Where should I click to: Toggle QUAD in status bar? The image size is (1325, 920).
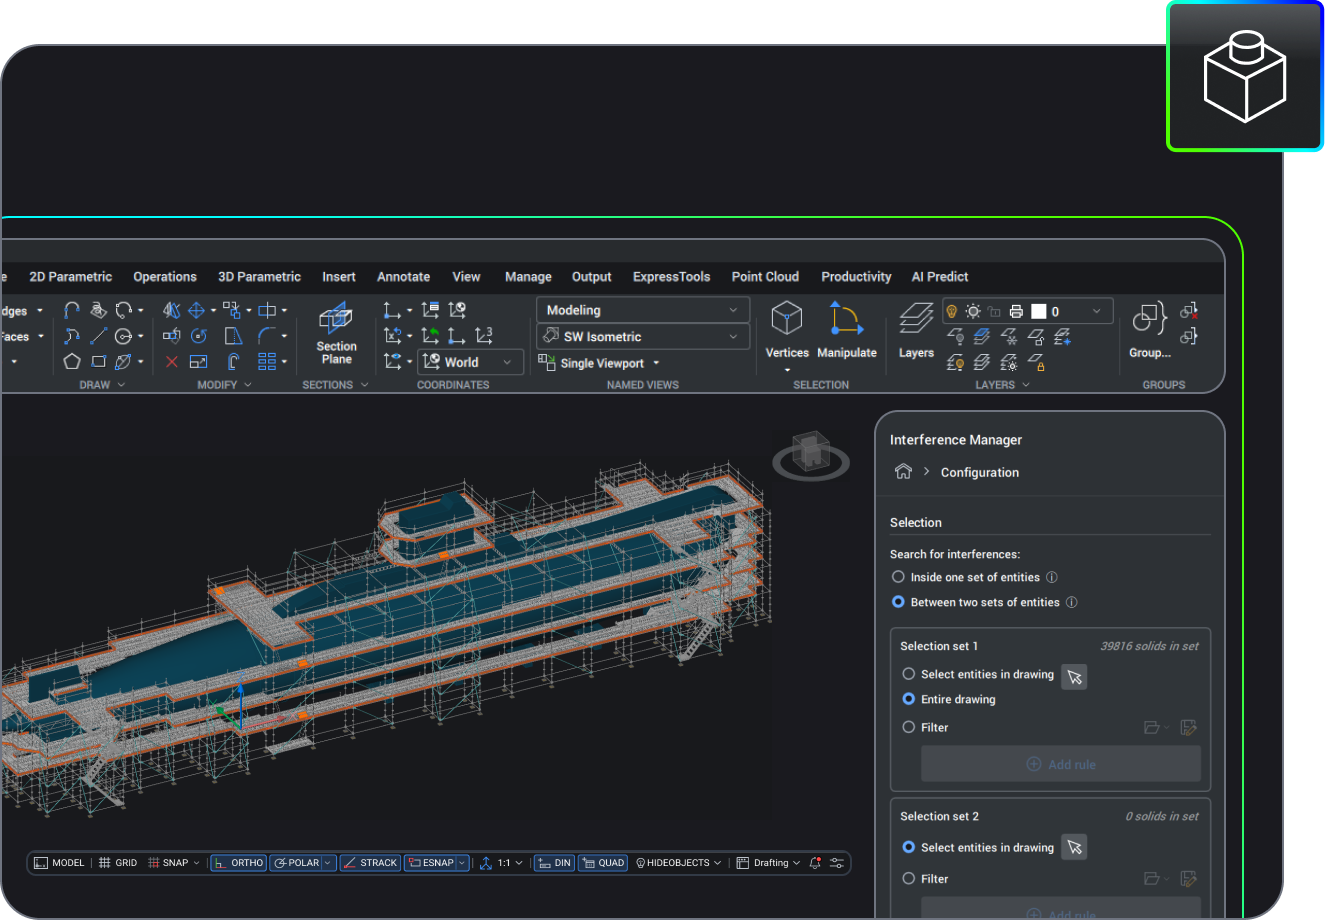603,863
